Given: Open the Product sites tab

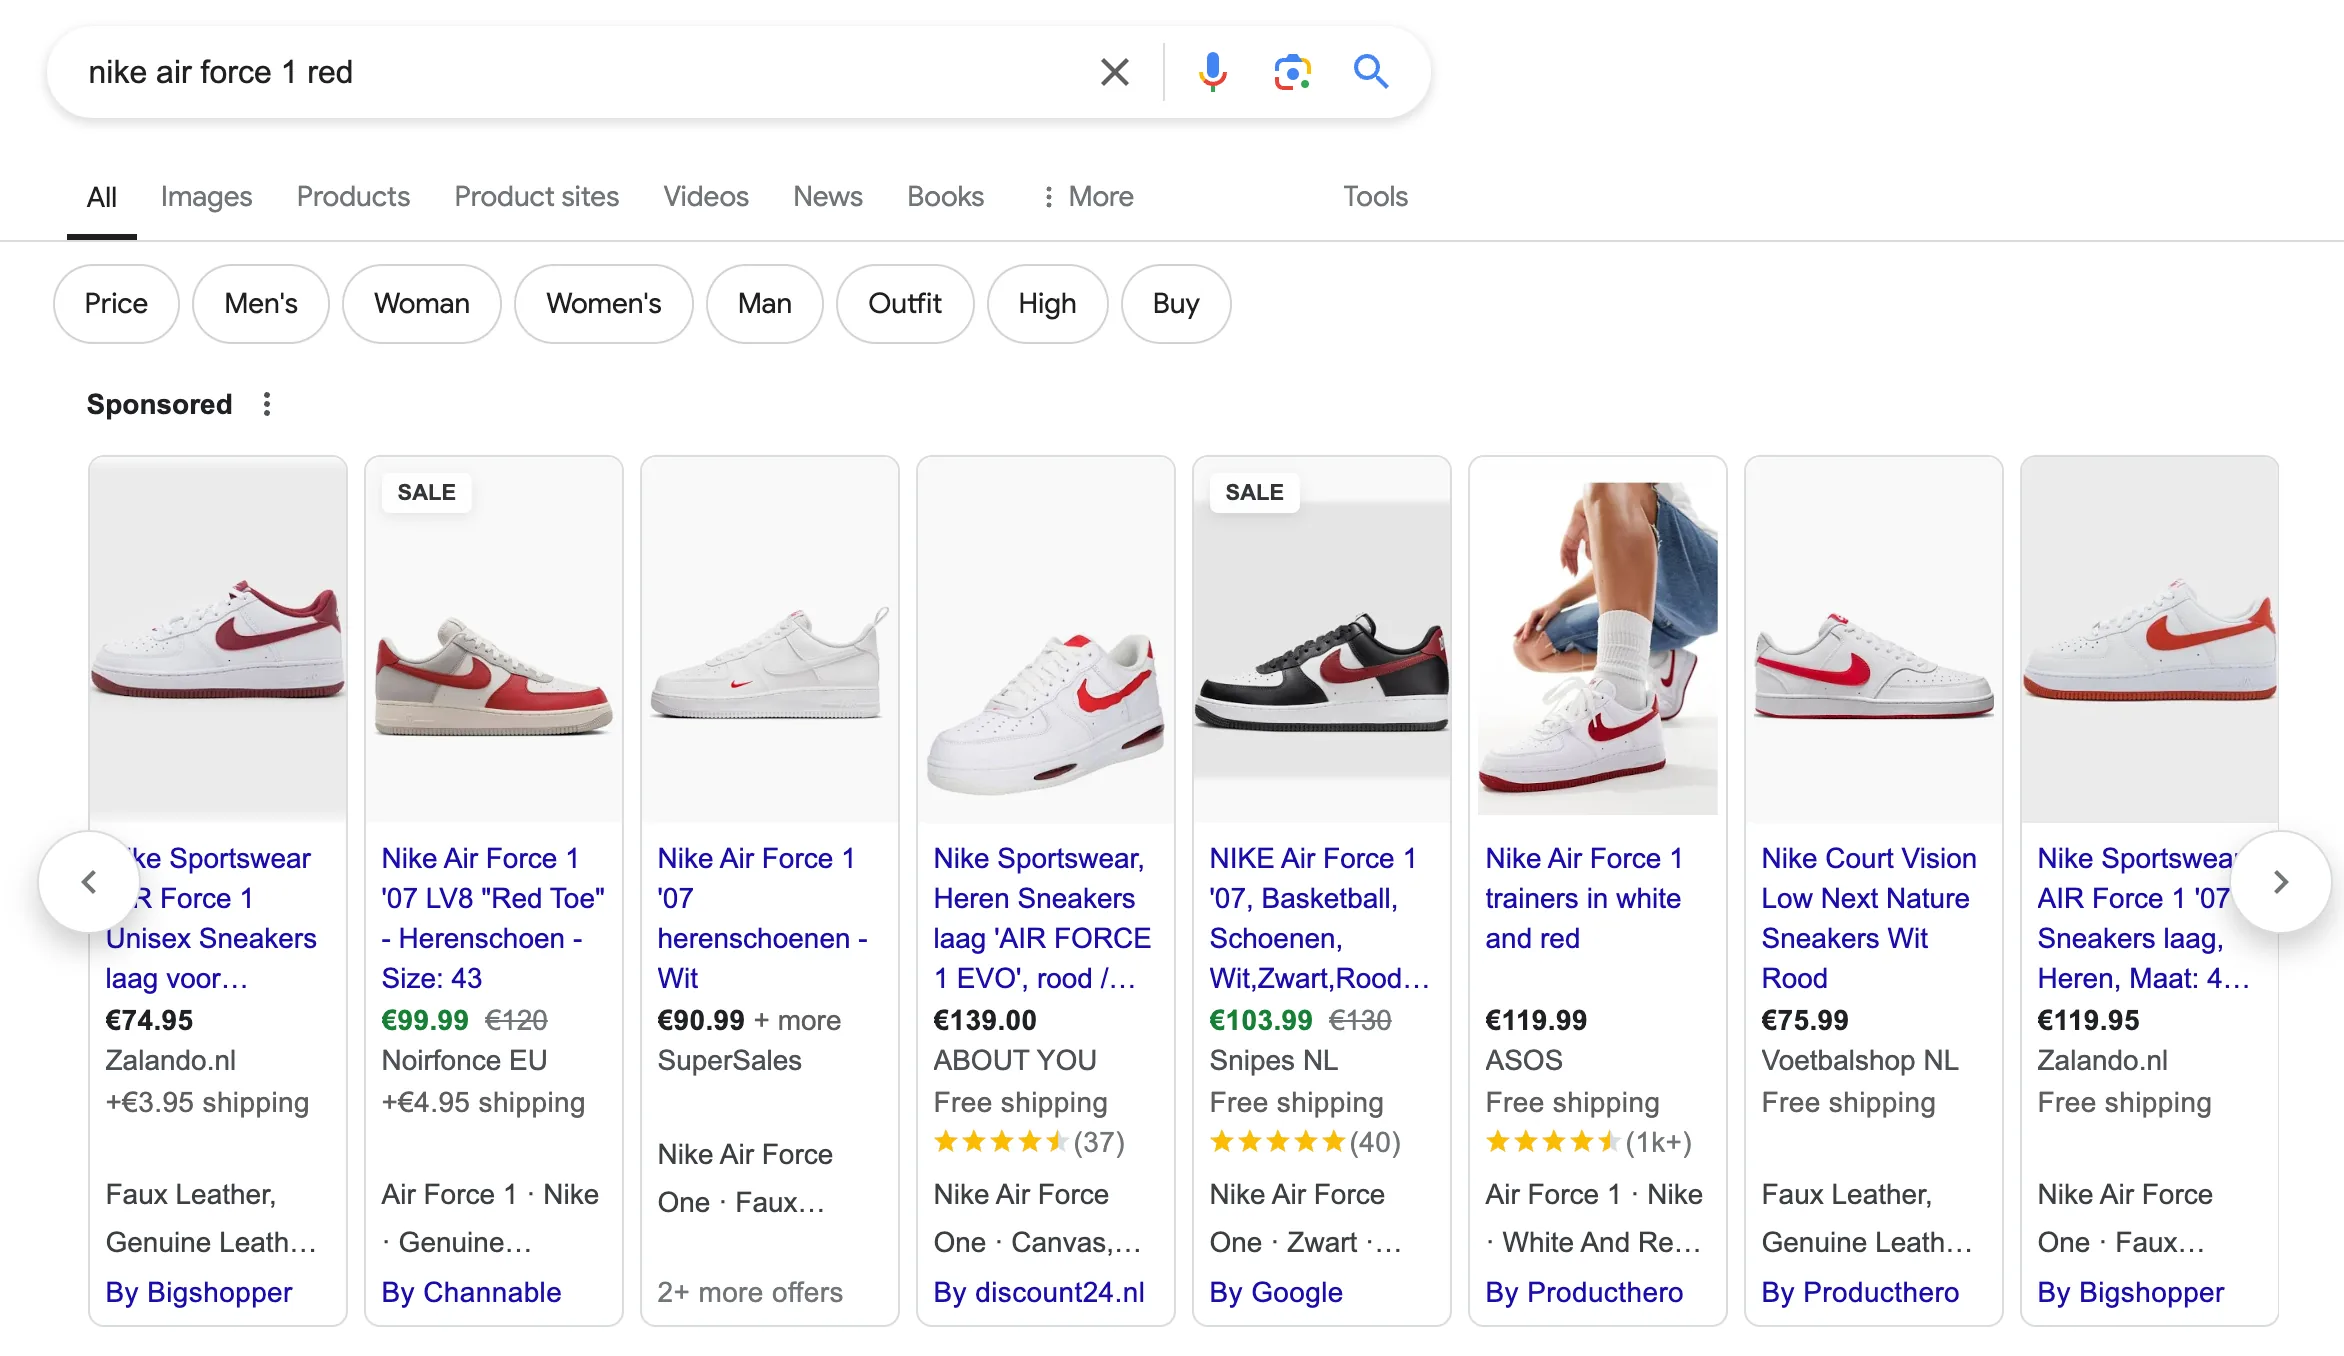Looking at the screenshot, I should [x=536, y=197].
